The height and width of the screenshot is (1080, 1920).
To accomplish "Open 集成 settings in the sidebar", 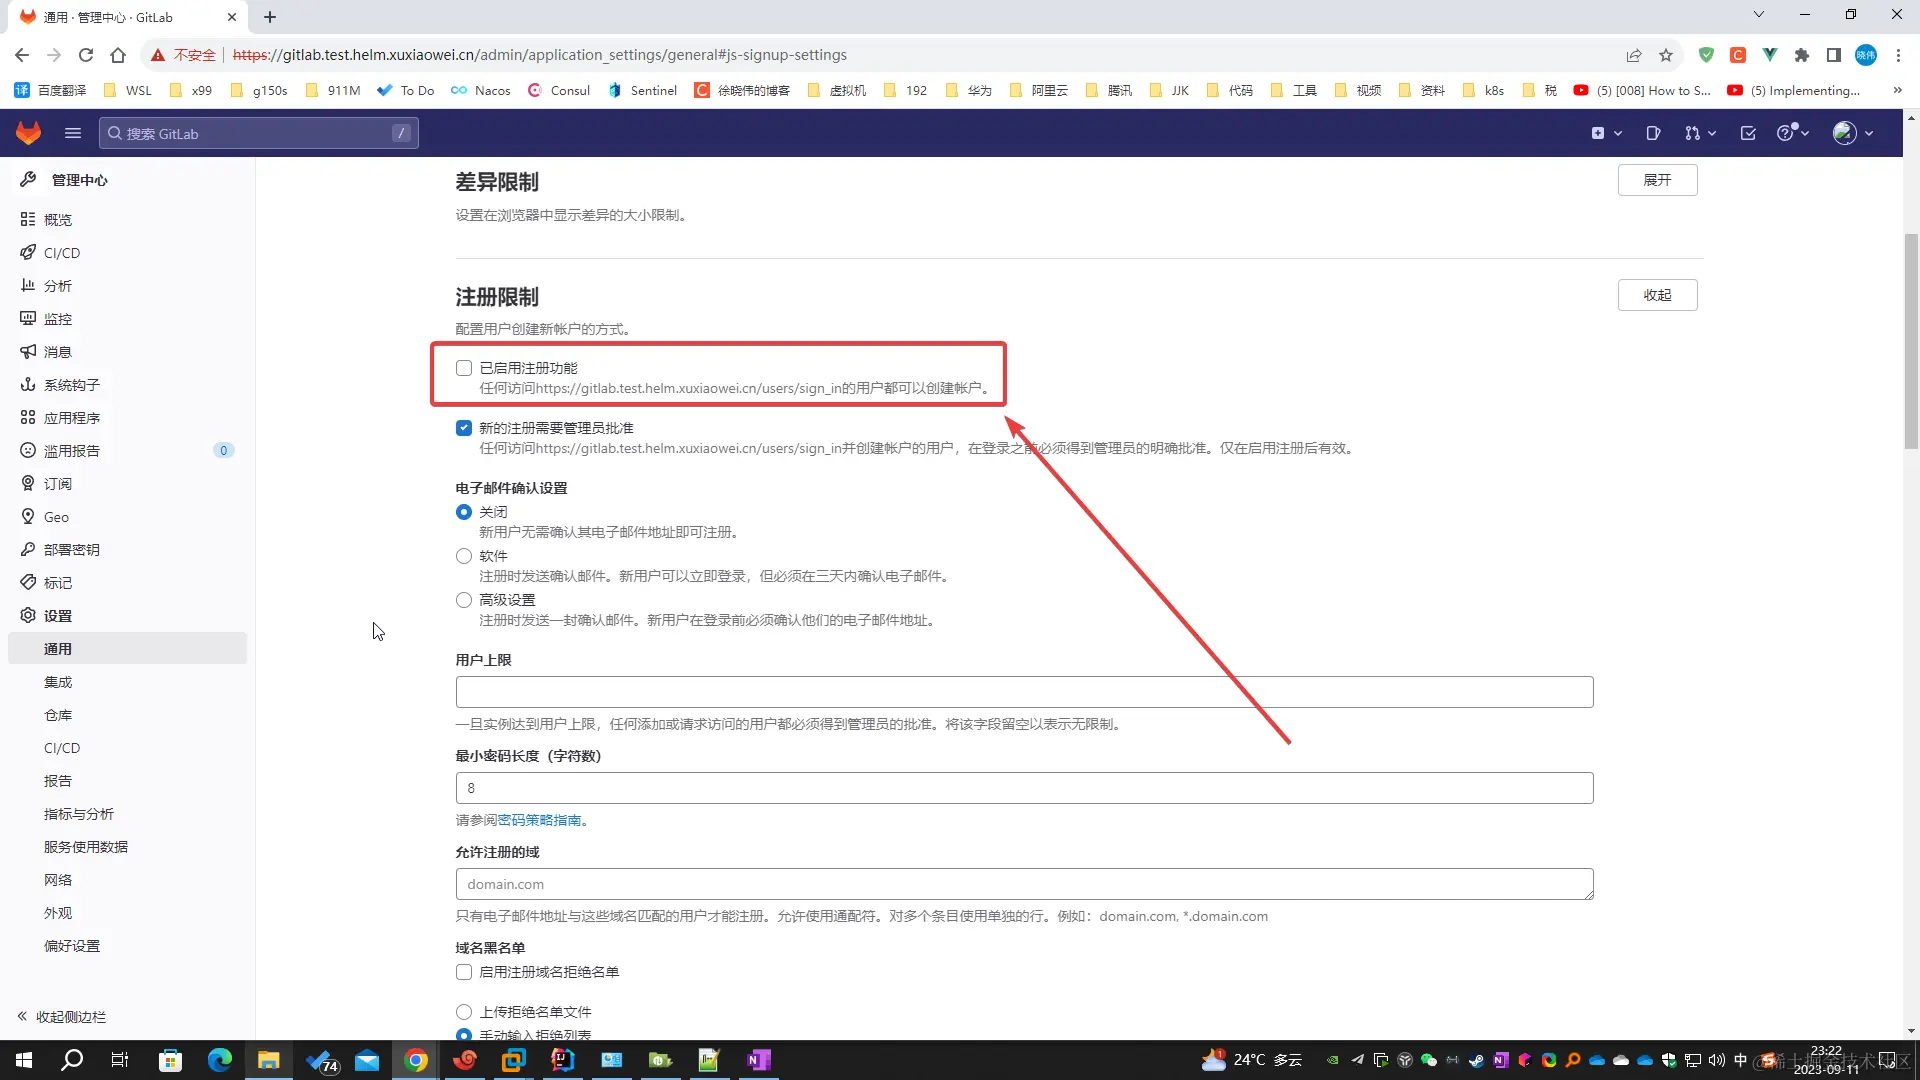I will (58, 682).
